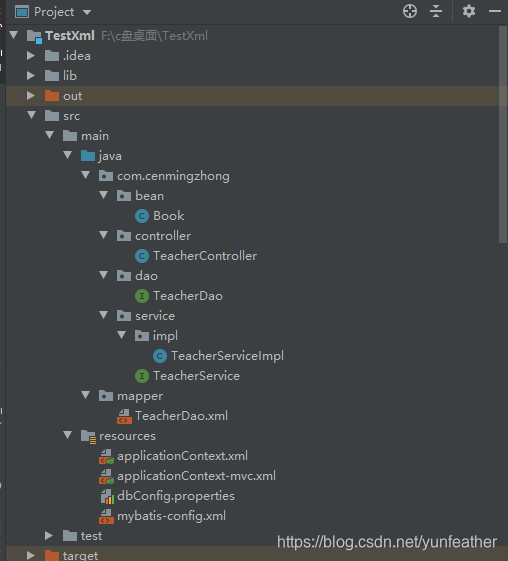Collapse the dao package arrow
This screenshot has width=508, height=561.
104,275
